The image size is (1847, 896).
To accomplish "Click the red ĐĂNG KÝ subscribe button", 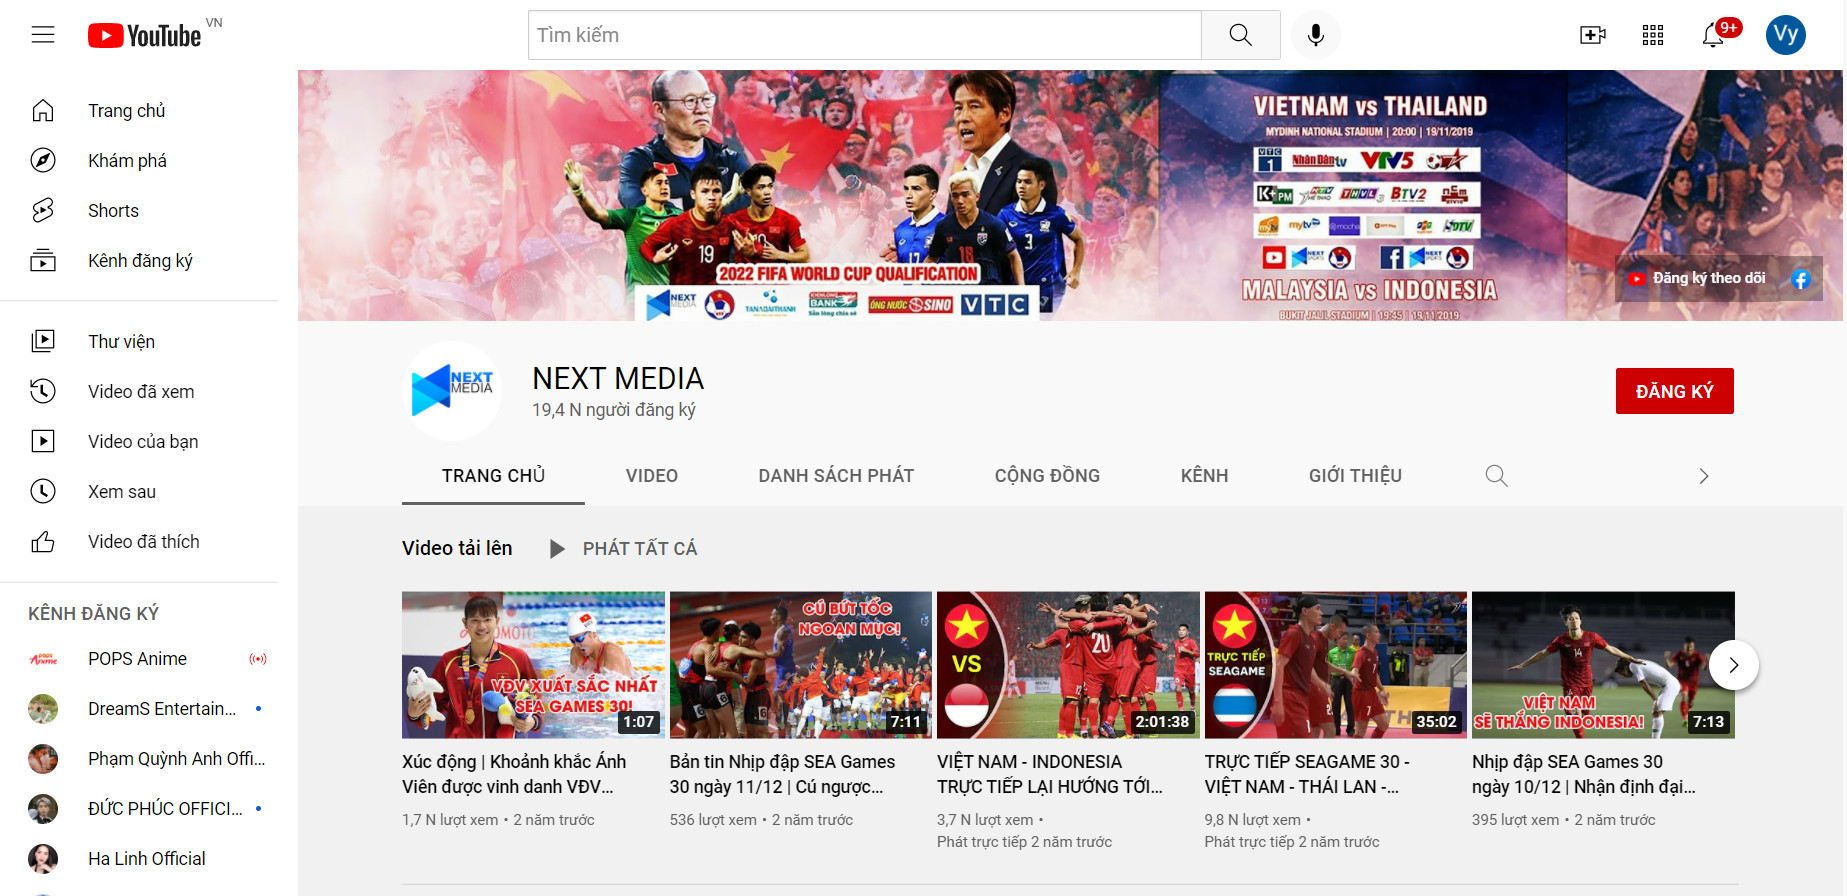I will [x=1675, y=391].
